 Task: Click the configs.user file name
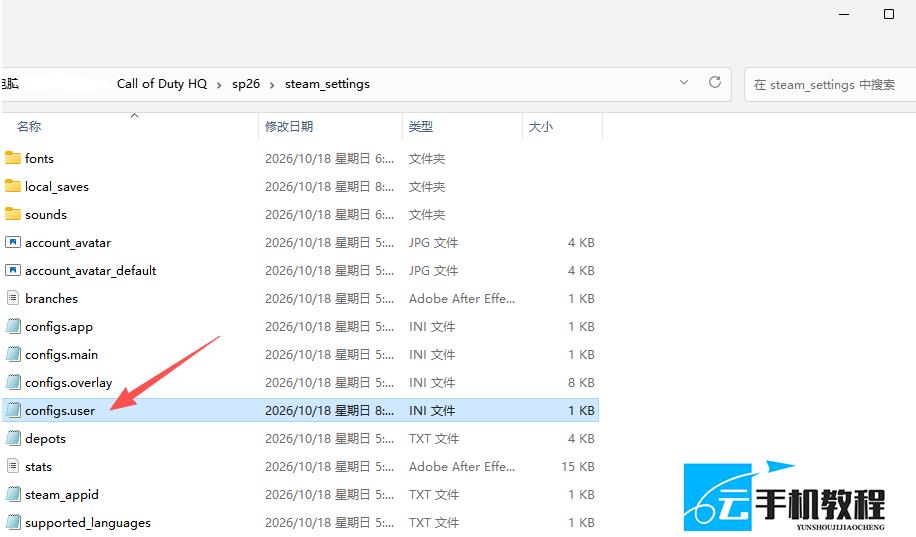[x=60, y=411]
